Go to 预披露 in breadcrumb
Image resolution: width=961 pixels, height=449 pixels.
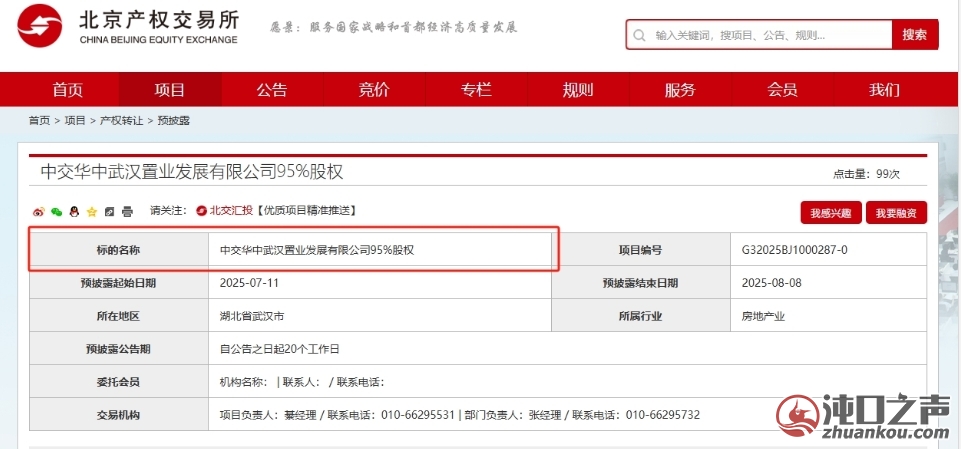[x=173, y=121]
